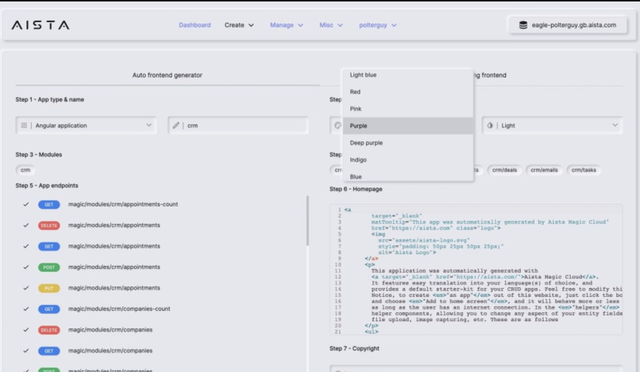Image resolution: width=640 pixels, height=372 pixels.
Task: Open the Misc menu
Action: pyautogui.click(x=331, y=25)
